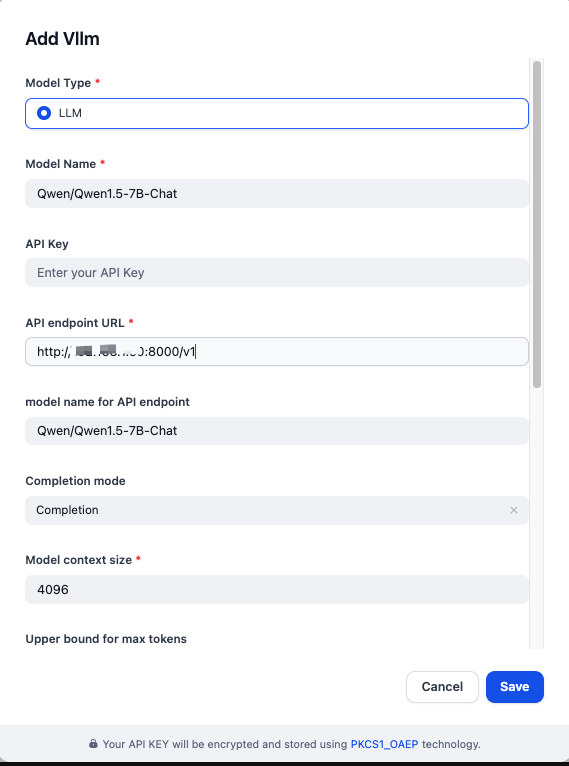Viewport: 569px width, 766px height.
Task: Open the PKCS1_OAEP link
Action: 384,744
